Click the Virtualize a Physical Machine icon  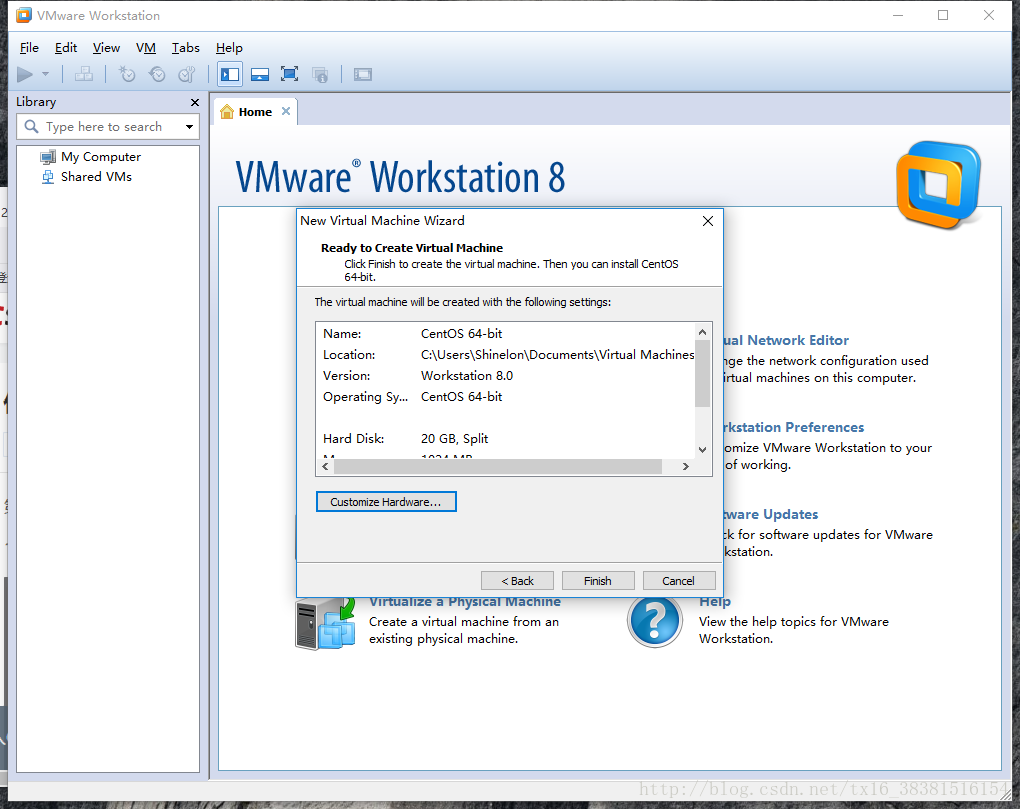(x=325, y=623)
